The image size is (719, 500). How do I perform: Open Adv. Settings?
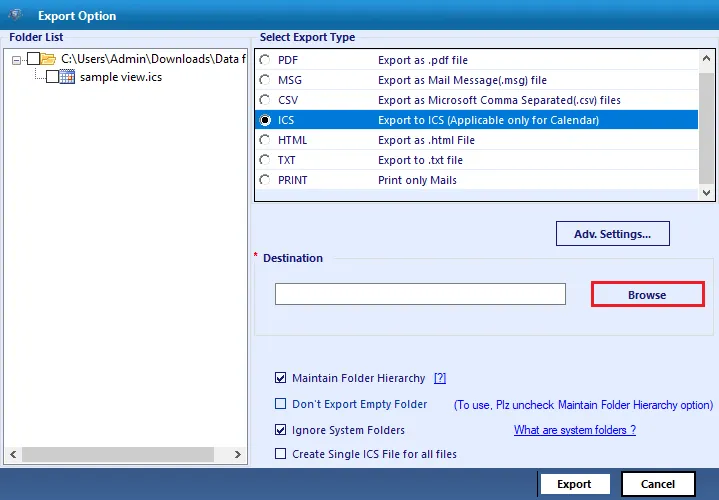tap(613, 234)
